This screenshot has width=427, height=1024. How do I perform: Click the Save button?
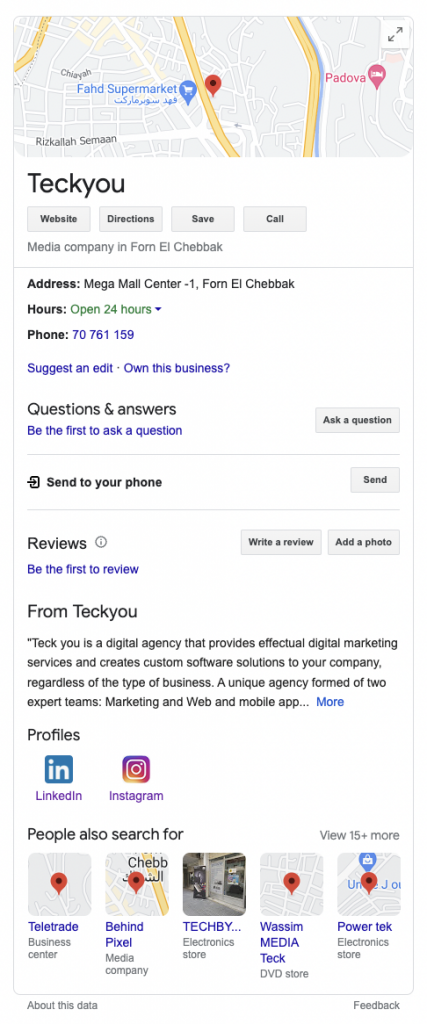tap(202, 219)
